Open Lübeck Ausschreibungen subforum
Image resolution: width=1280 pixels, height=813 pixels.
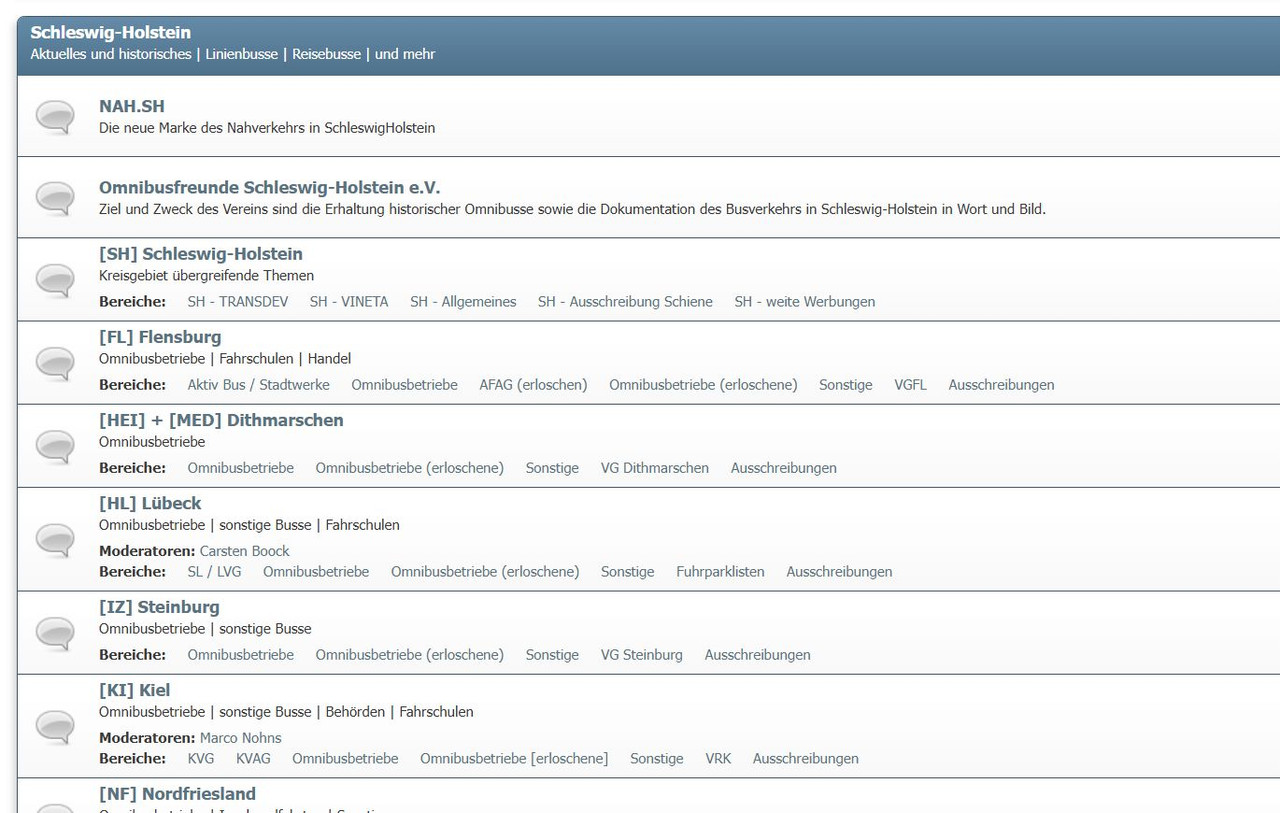[839, 571]
